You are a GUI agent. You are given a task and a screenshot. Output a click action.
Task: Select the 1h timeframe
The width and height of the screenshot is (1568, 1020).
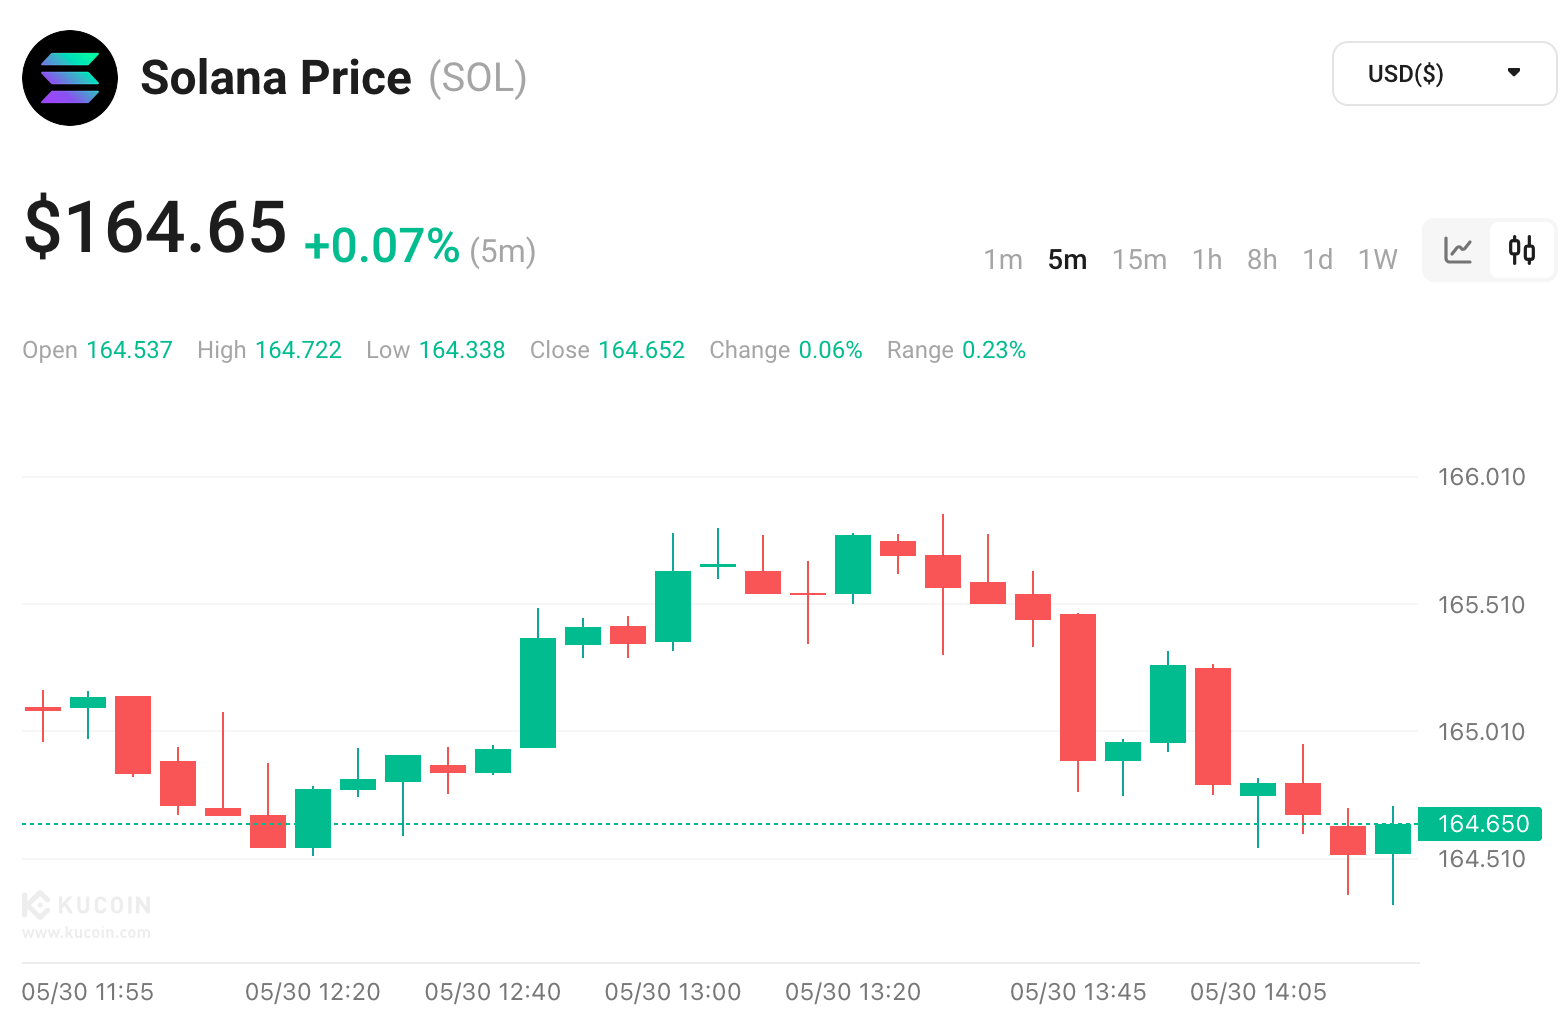pos(1207,260)
